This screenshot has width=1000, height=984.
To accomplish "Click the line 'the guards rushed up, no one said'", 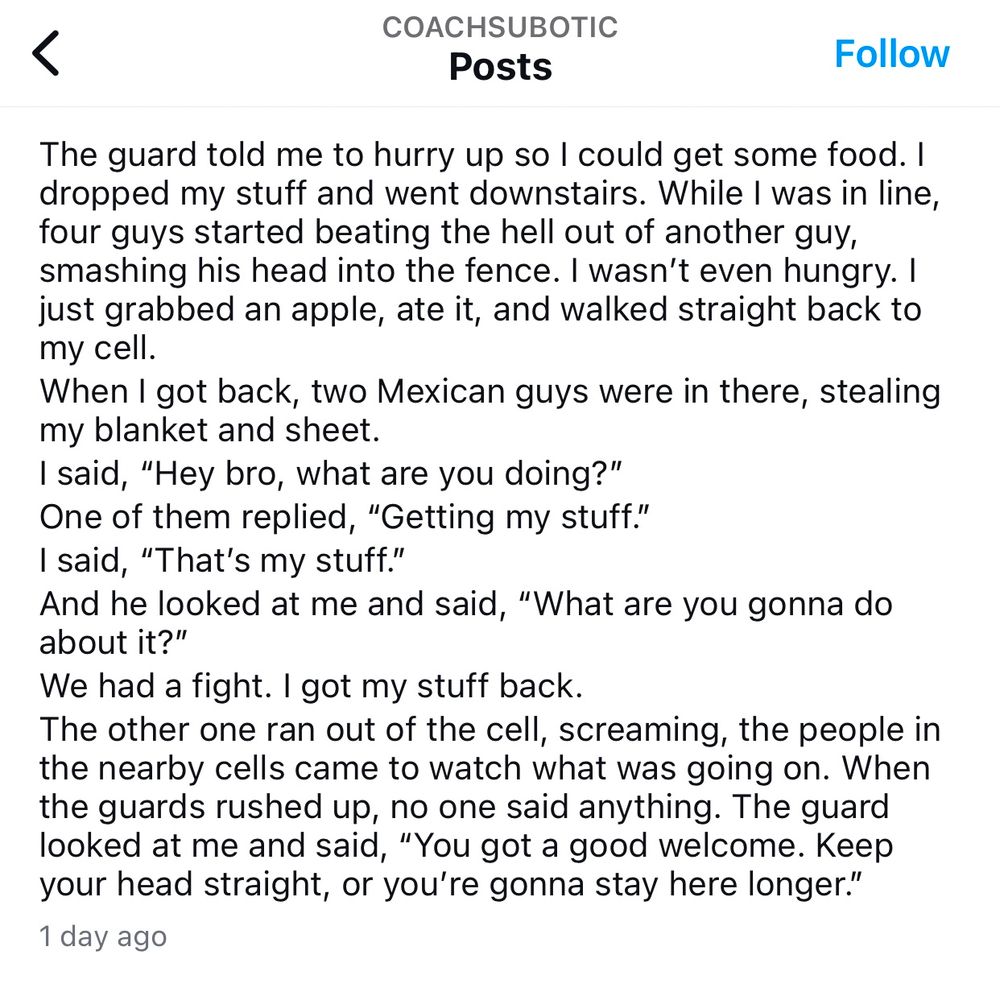I will pyautogui.click(x=464, y=807).
